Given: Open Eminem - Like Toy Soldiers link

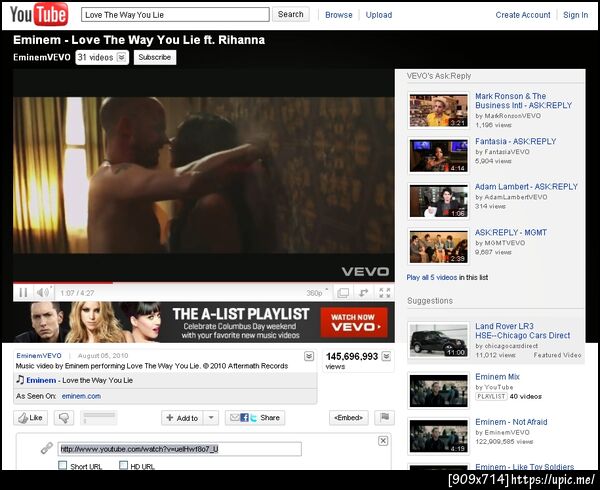Looking at the screenshot, I should (525, 467).
